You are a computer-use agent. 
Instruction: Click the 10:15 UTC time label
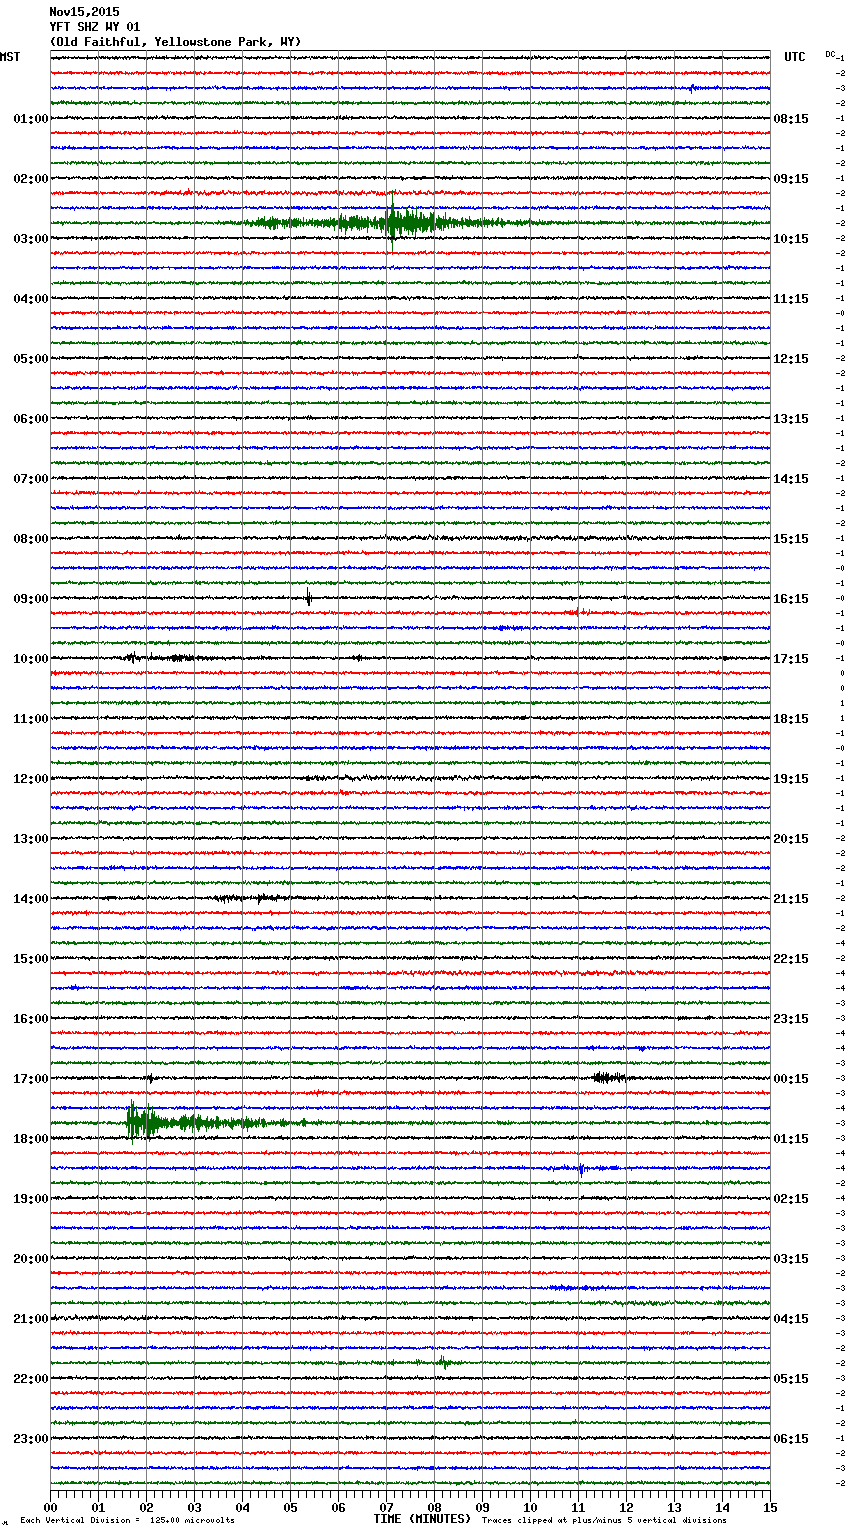click(791, 239)
